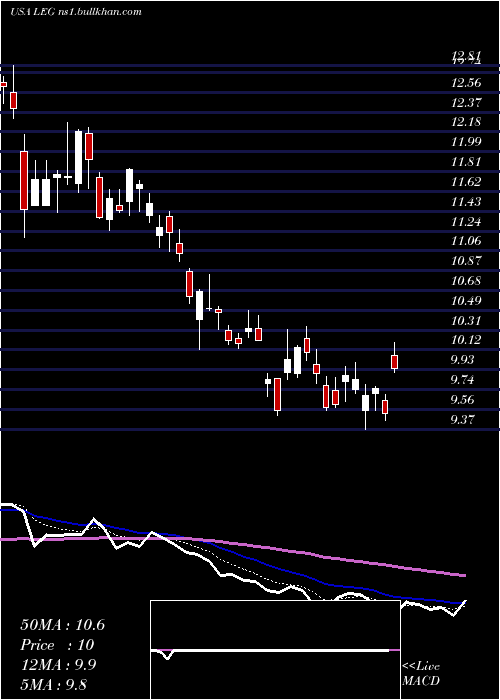This screenshot has width=500, height=700.
Task: Click the <<Live MACD label
Action: 421,674
